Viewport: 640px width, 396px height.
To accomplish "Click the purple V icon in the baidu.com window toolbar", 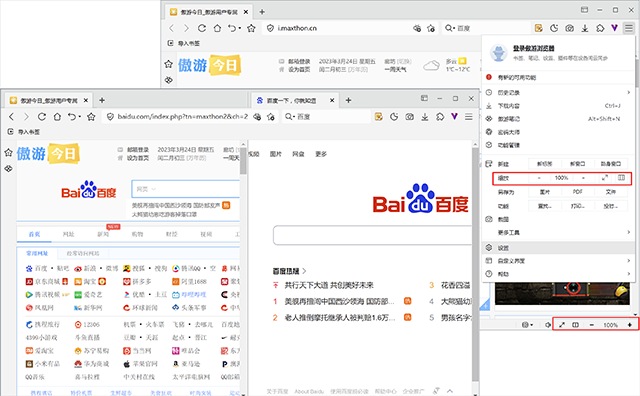I will [454, 117].
